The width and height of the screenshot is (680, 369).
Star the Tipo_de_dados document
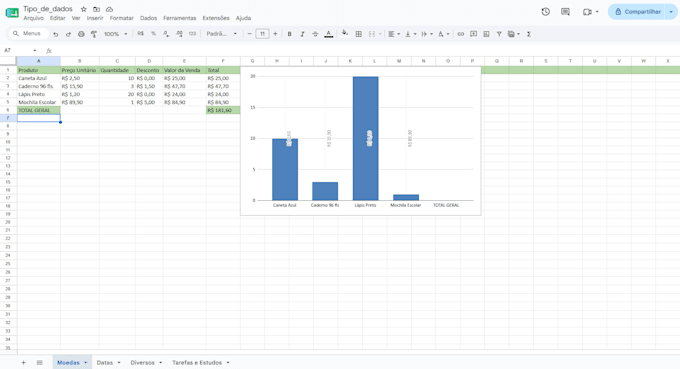tap(84, 9)
